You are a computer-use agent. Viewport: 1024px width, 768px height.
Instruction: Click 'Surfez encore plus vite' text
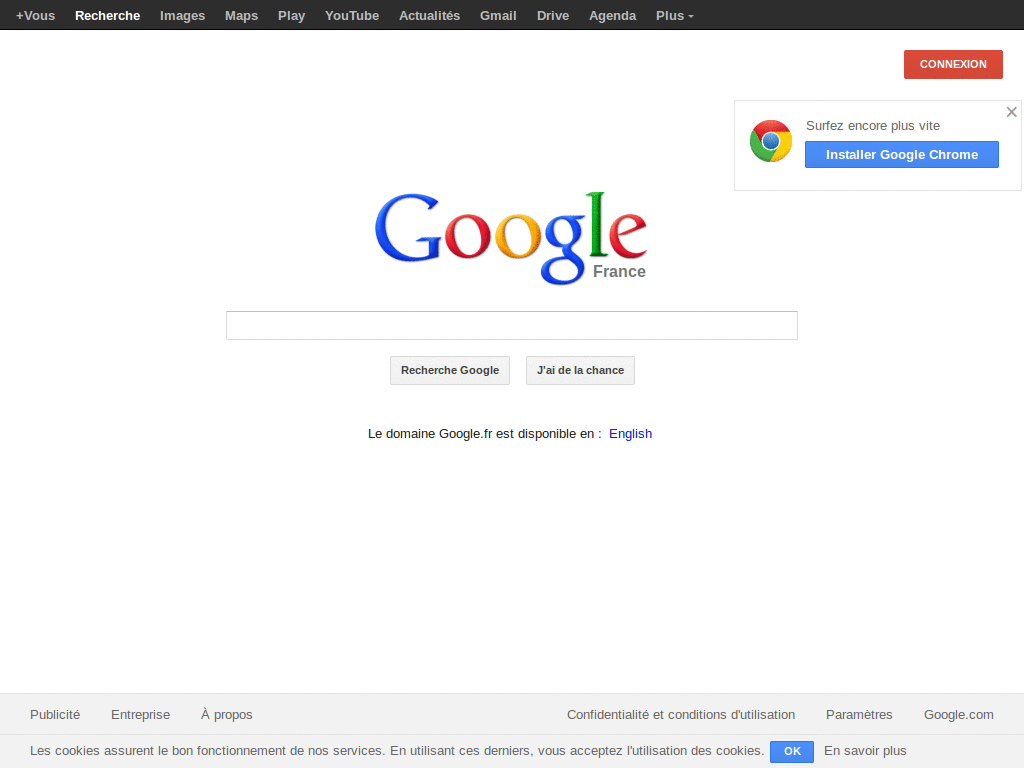coord(872,125)
